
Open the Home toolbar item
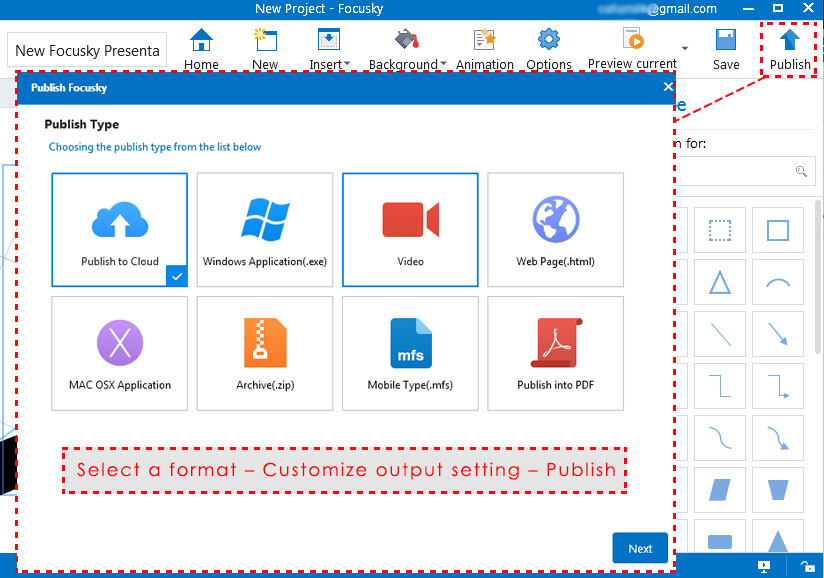201,49
